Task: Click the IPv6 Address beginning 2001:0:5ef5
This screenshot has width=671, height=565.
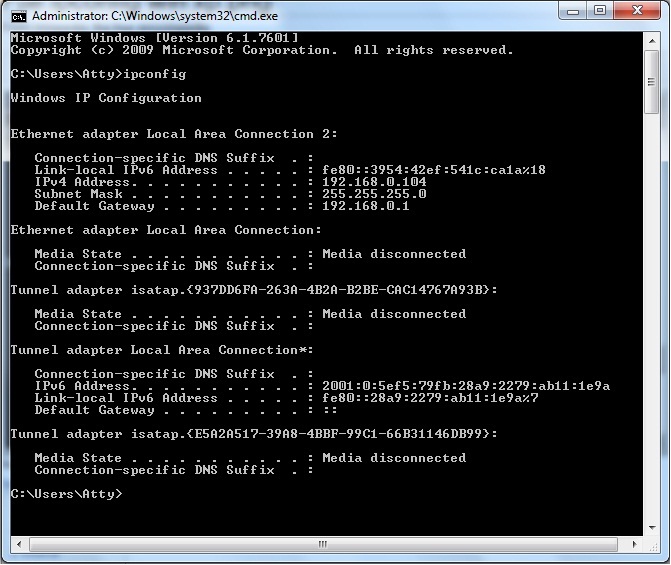Action: [466, 386]
